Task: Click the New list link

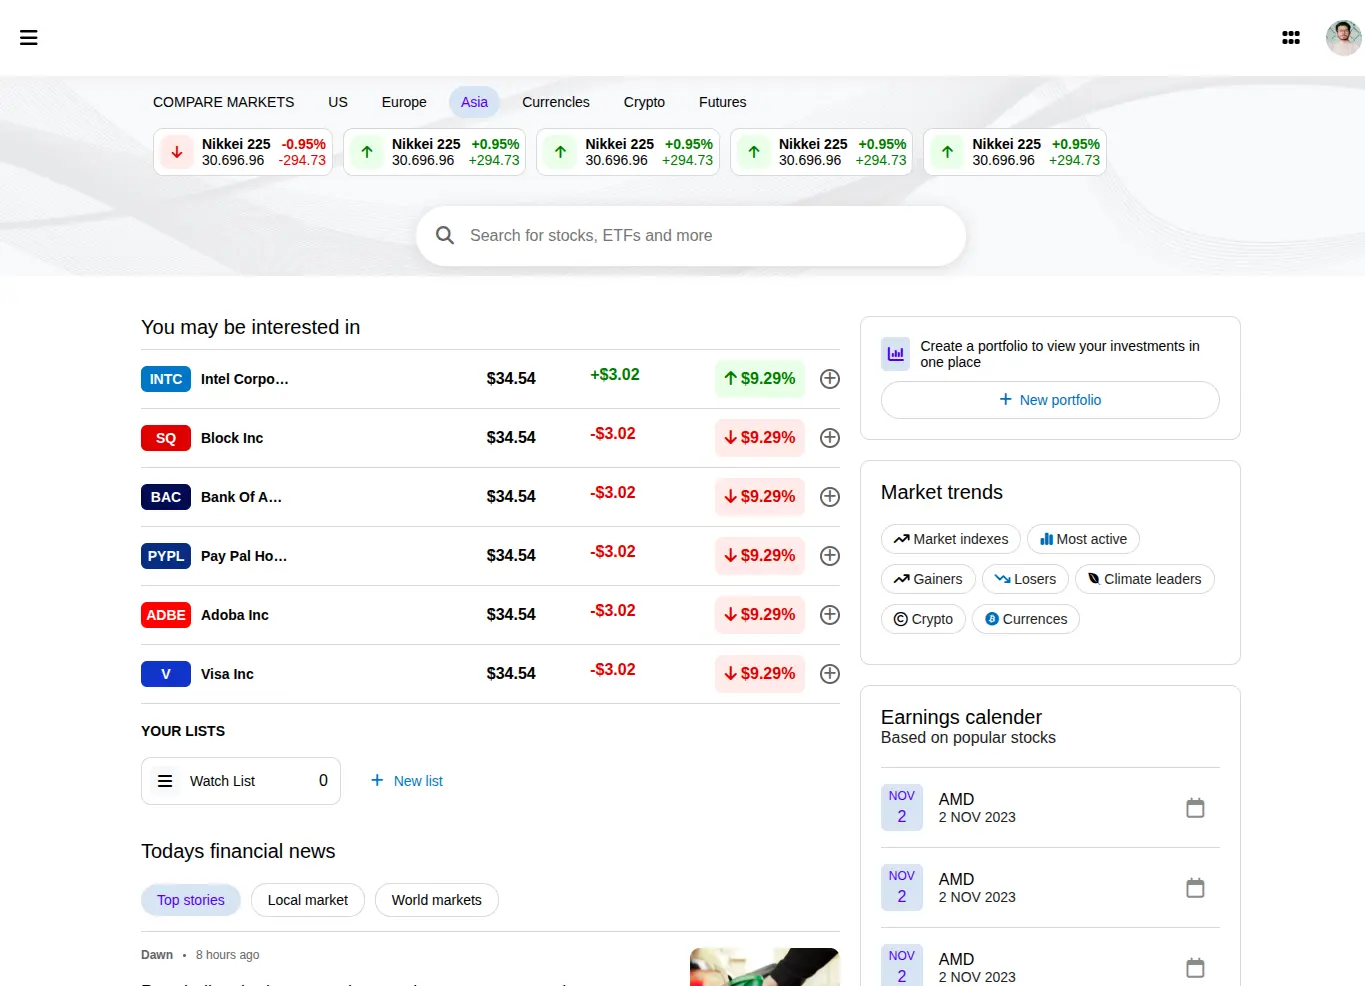Action: coord(406,780)
